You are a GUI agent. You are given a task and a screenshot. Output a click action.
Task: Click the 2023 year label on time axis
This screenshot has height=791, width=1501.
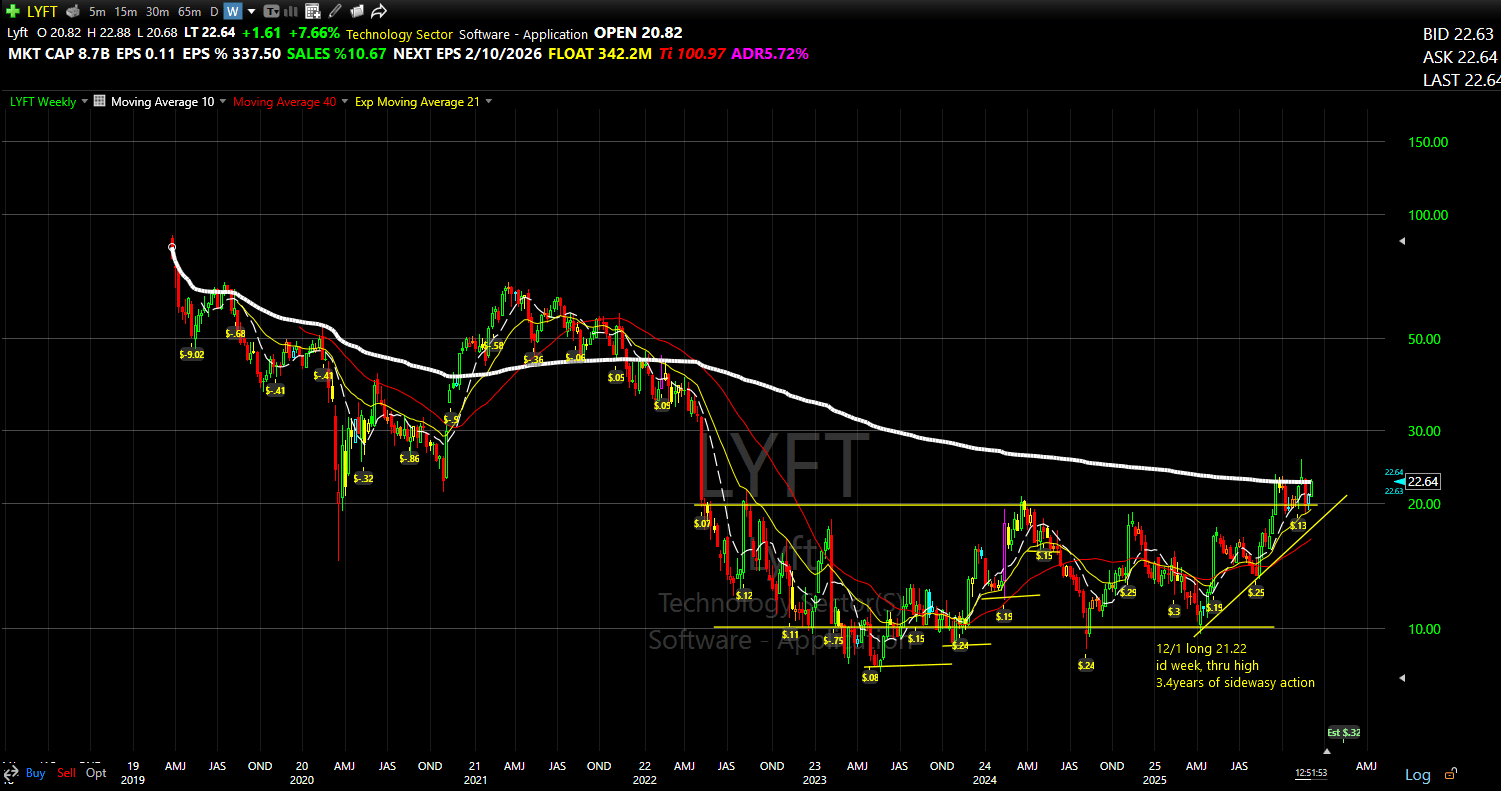click(814, 779)
